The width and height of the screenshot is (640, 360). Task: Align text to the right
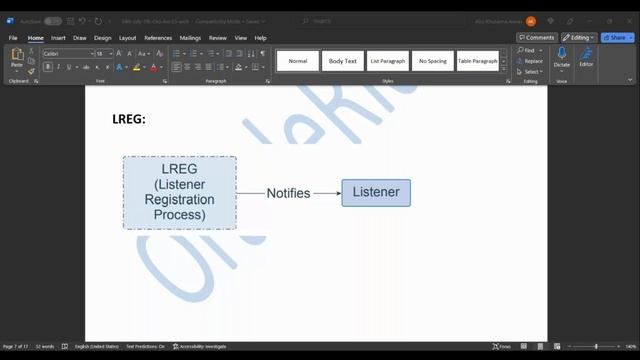click(198, 67)
